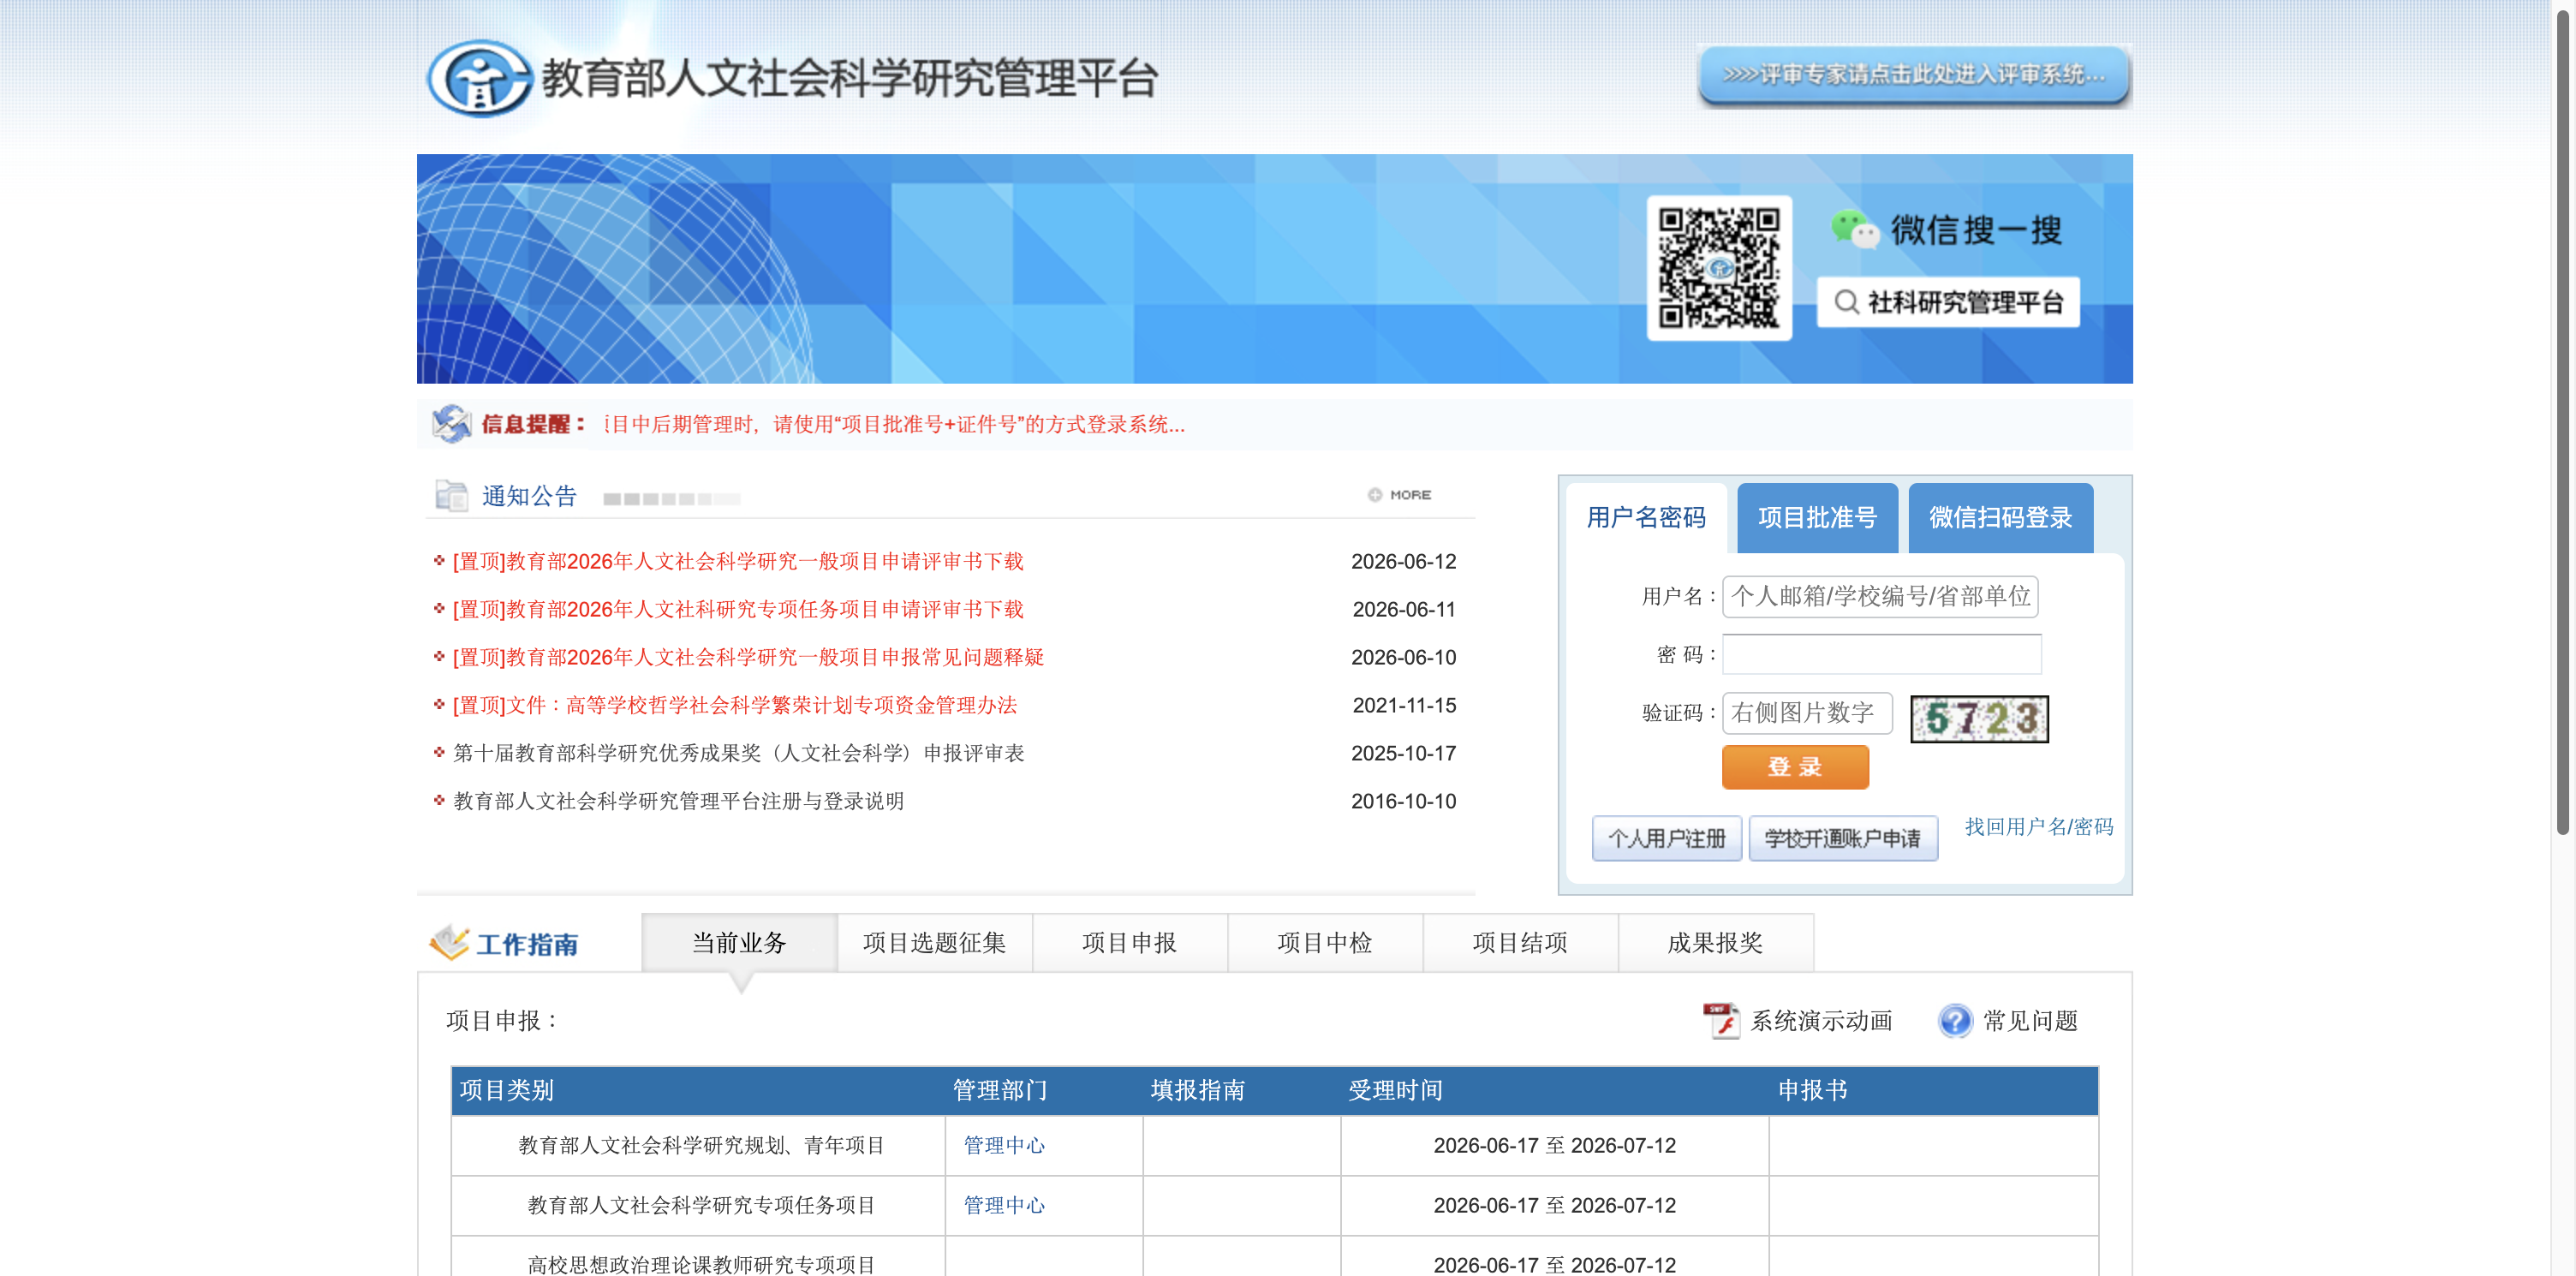Refresh the captcha image 5723

(x=1979, y=719)
